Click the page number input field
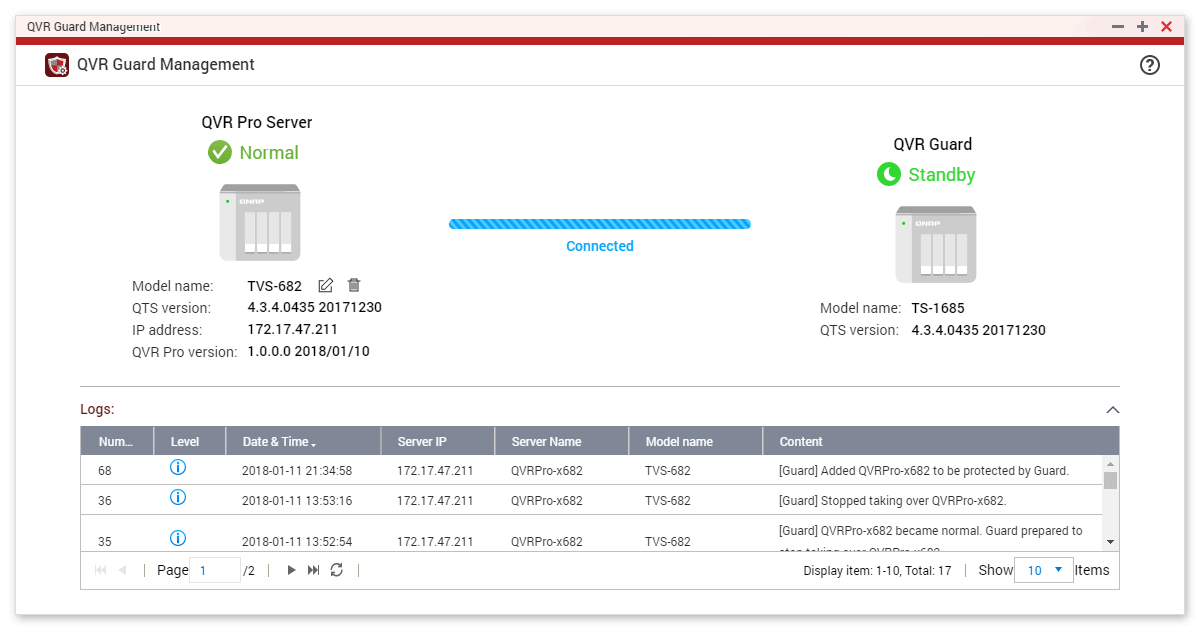 pyautogui.click(x=215, y=570)
